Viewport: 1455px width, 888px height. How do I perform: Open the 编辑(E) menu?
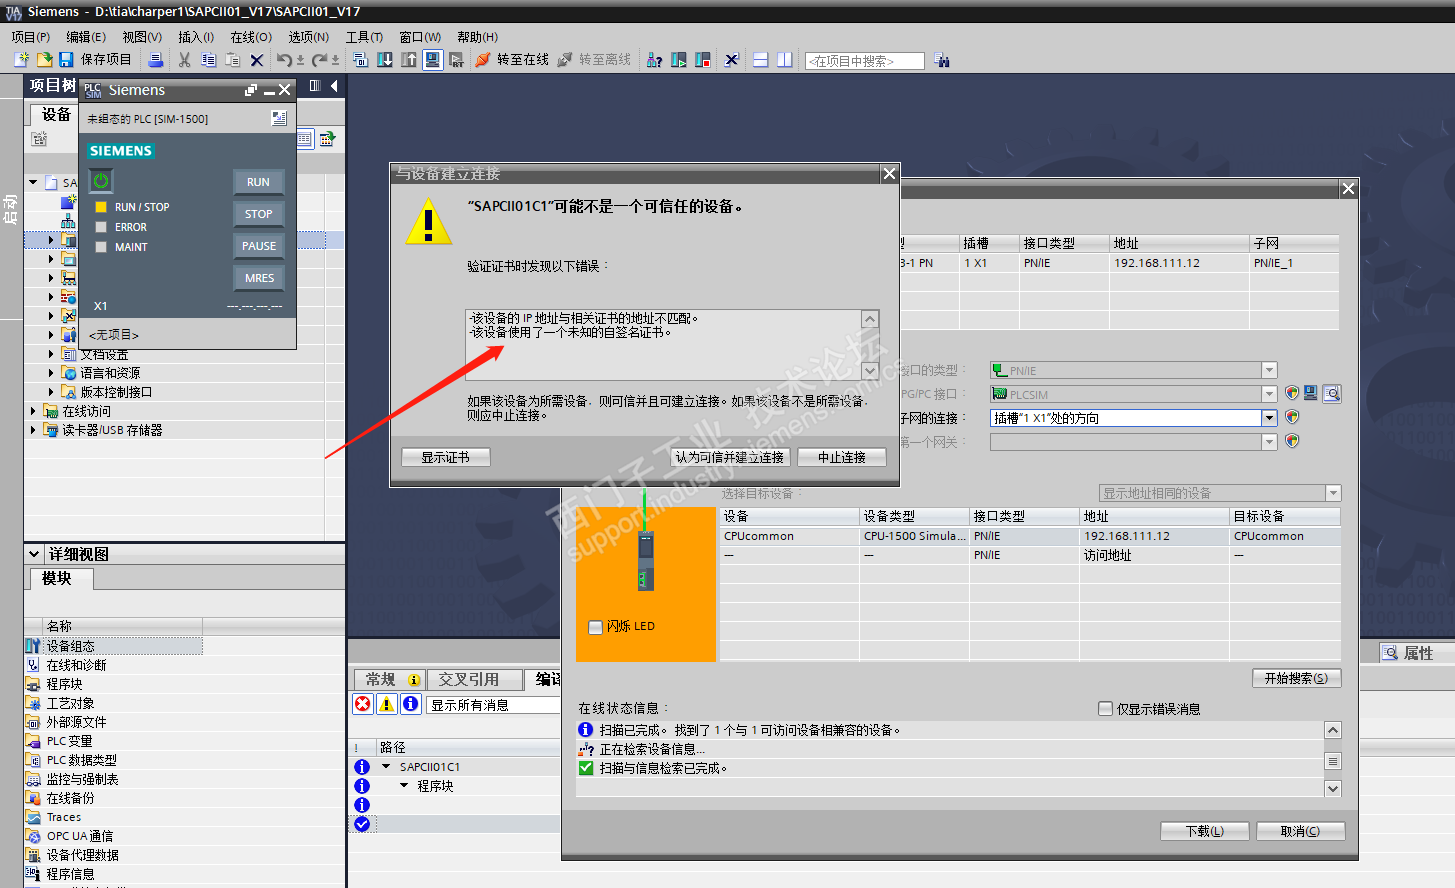click(86, 37)
